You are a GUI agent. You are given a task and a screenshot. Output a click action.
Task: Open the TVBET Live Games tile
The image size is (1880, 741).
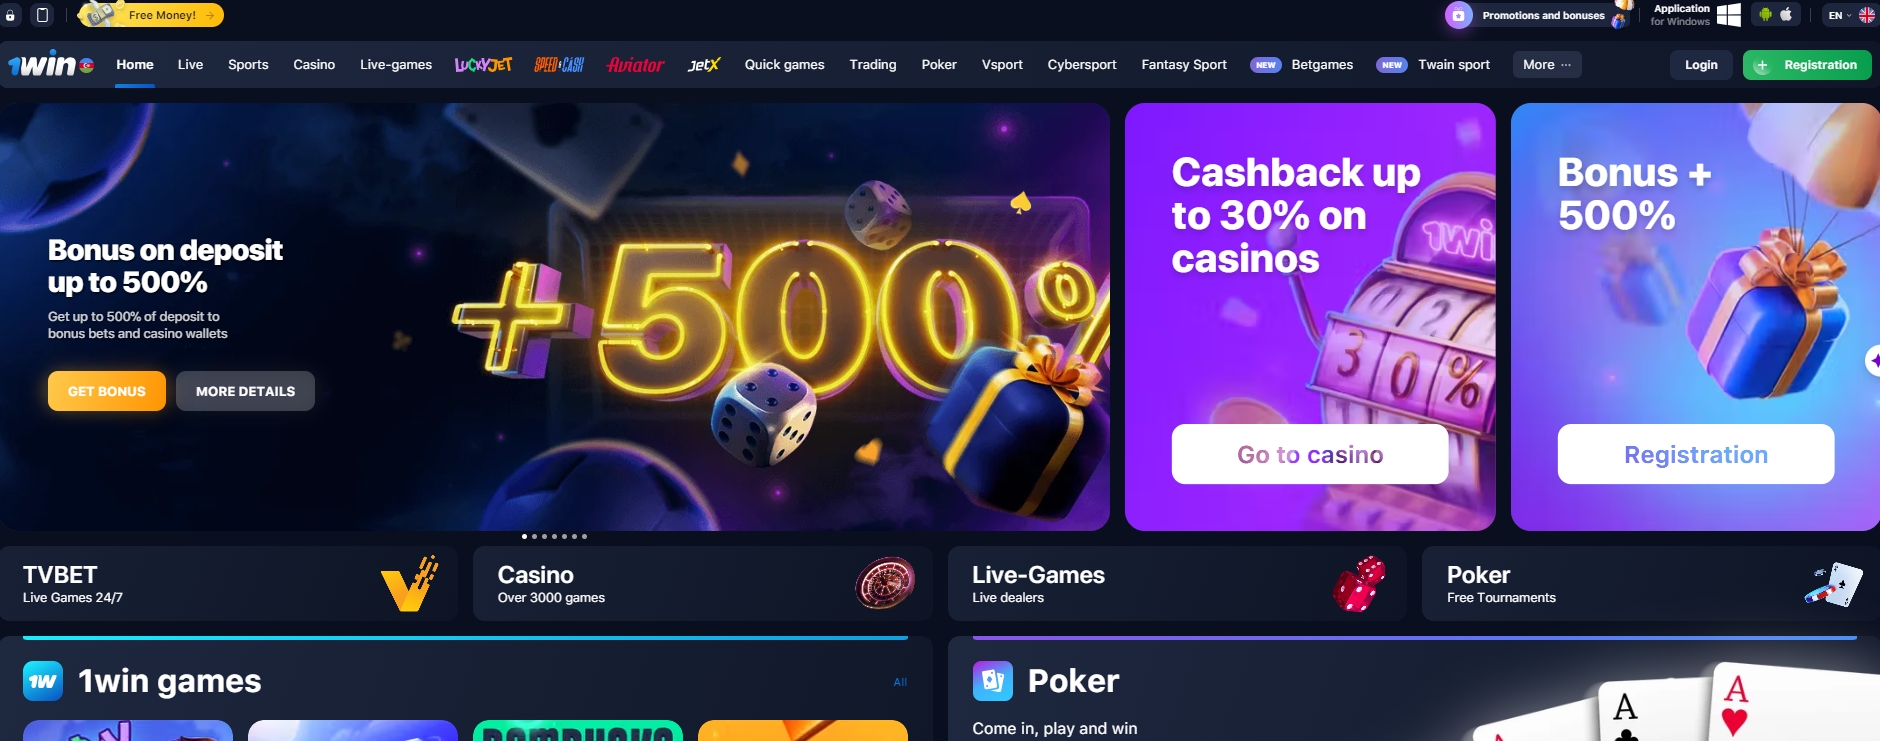pyautogui.click(x=229, y=584)
